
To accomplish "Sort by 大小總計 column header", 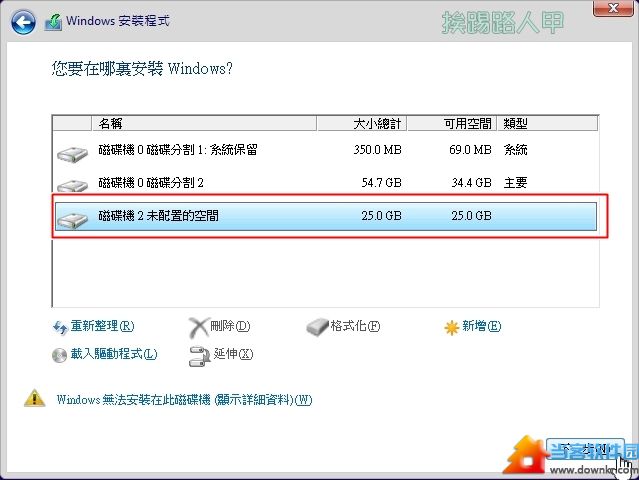I will pos(361,123).
